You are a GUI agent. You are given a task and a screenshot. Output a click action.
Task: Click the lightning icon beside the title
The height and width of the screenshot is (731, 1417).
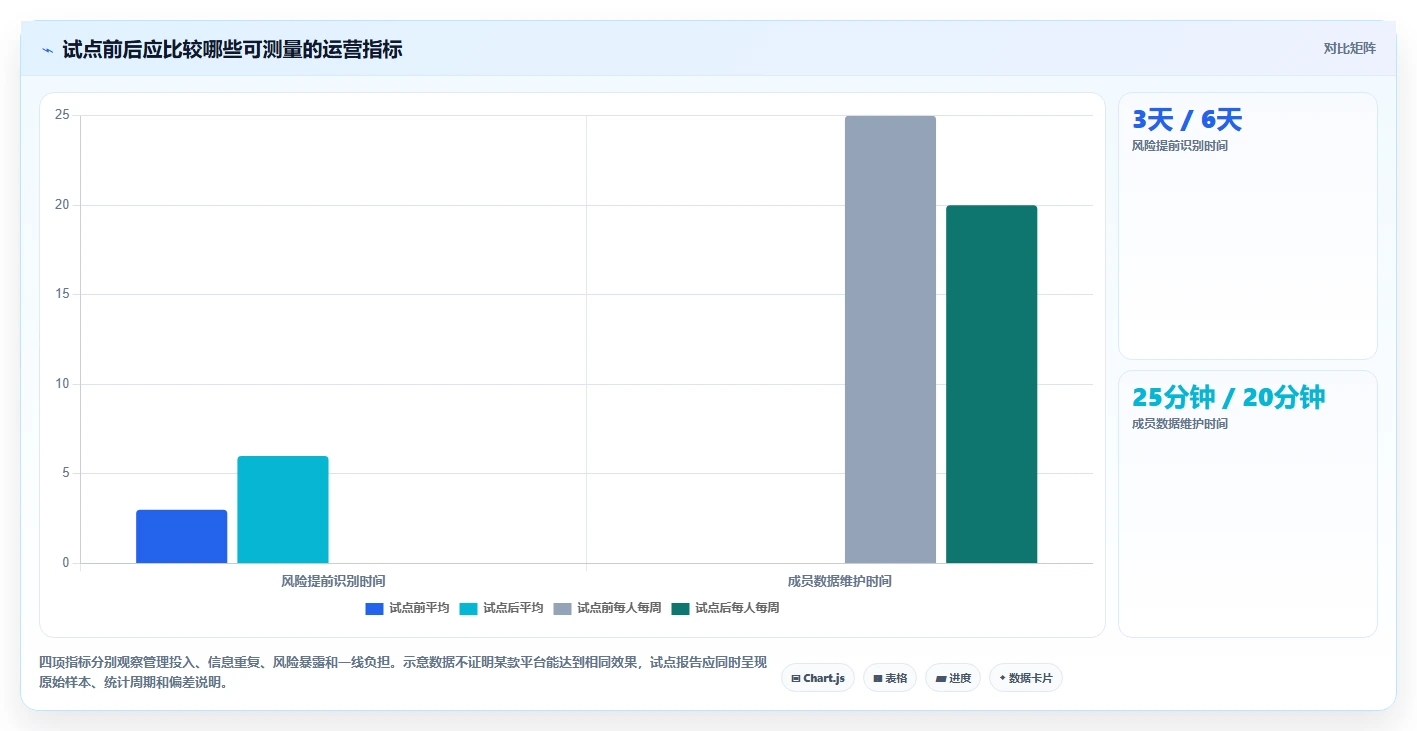tap(47, 50)
